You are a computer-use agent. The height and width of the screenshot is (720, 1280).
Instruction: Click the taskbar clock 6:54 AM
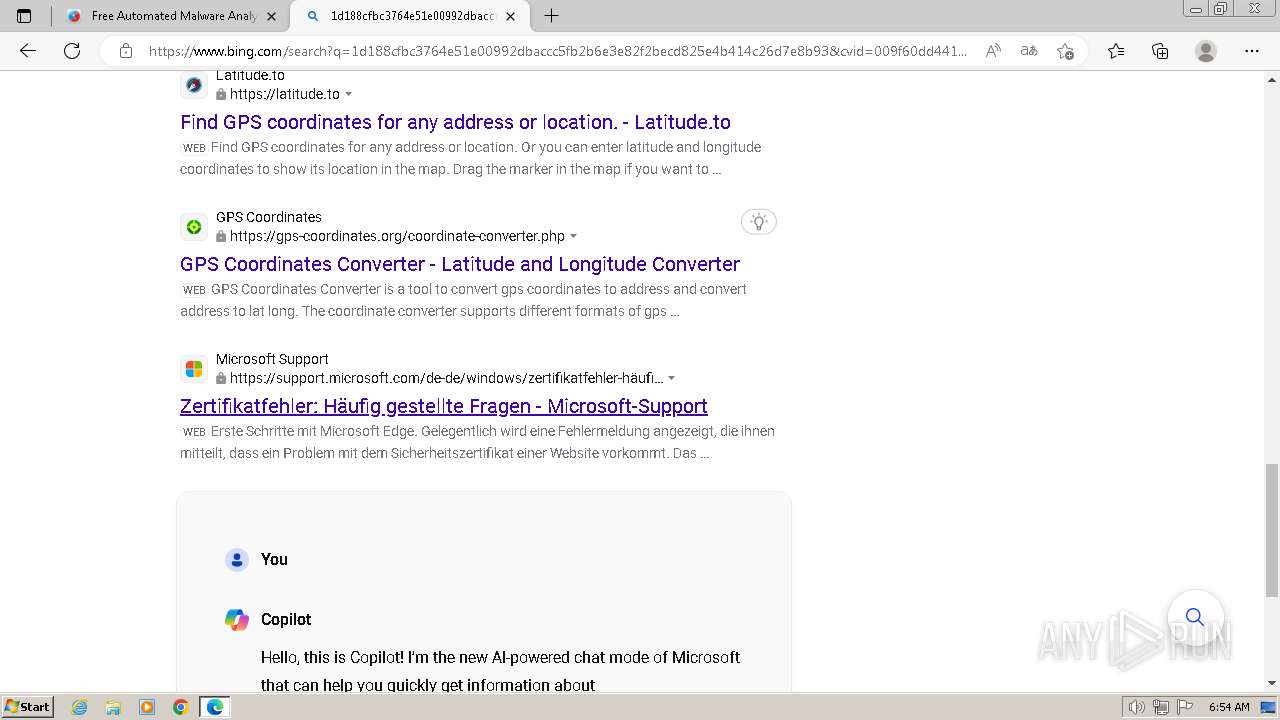coord(1229,707)
